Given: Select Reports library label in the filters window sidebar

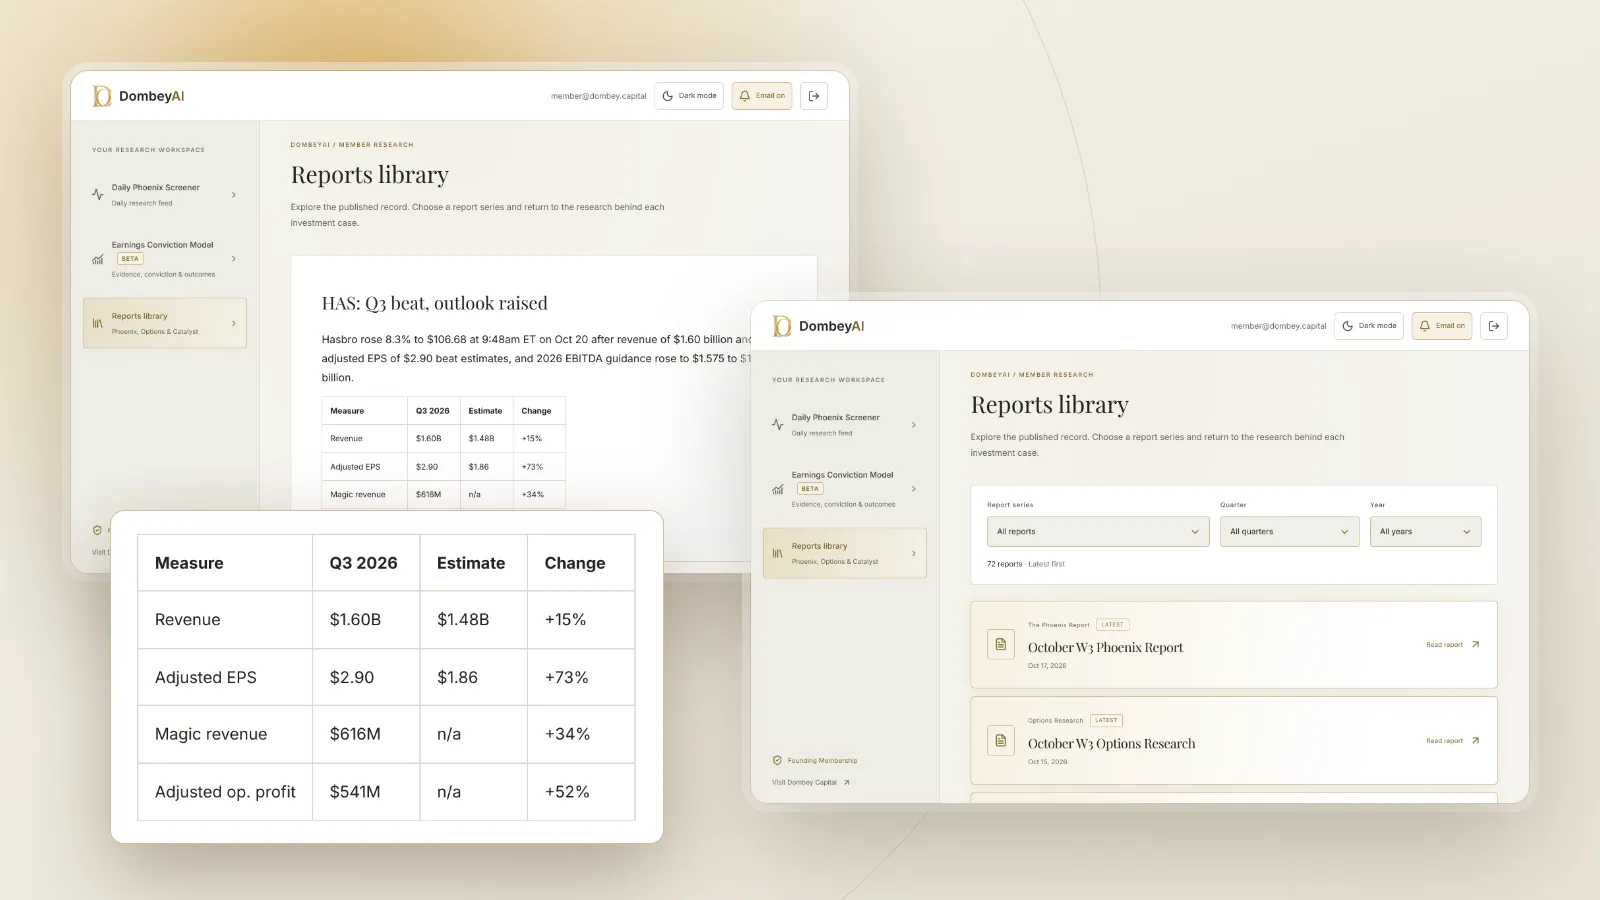Looking at the screenshot, I should 819,546.
